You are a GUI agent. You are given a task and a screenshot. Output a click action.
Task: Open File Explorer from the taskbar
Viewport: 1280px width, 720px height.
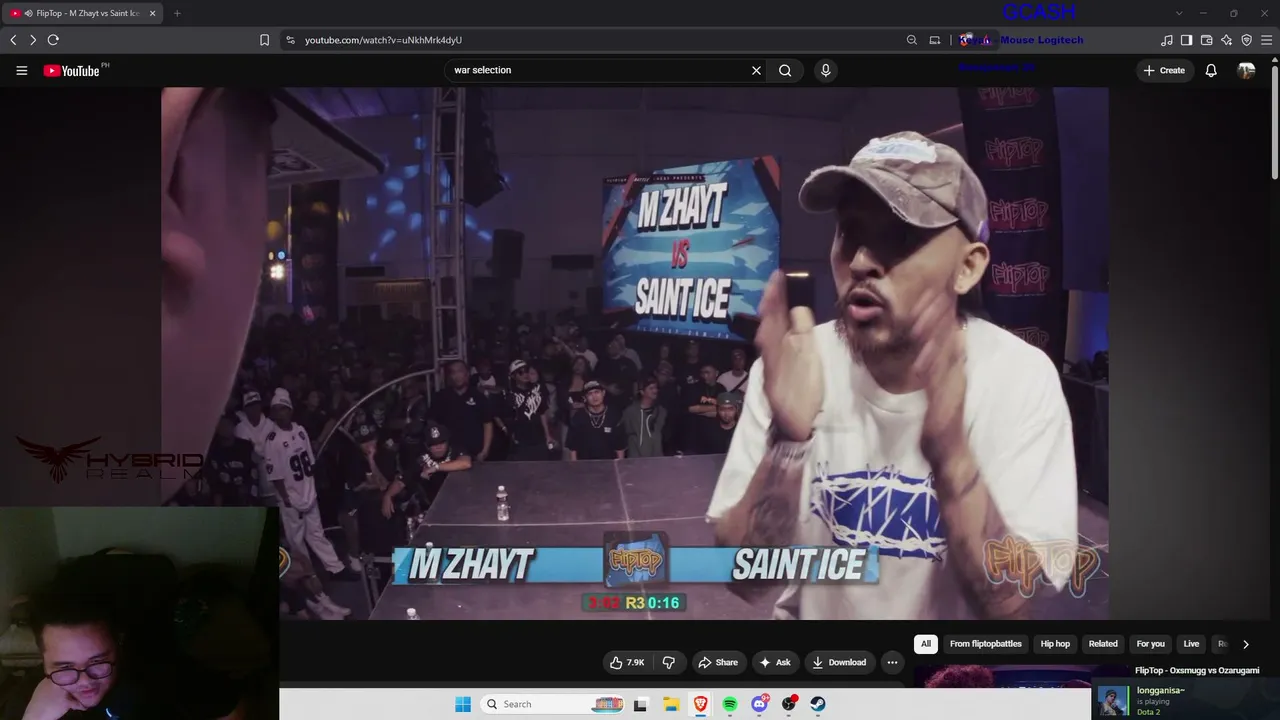[x=671, y=704]
